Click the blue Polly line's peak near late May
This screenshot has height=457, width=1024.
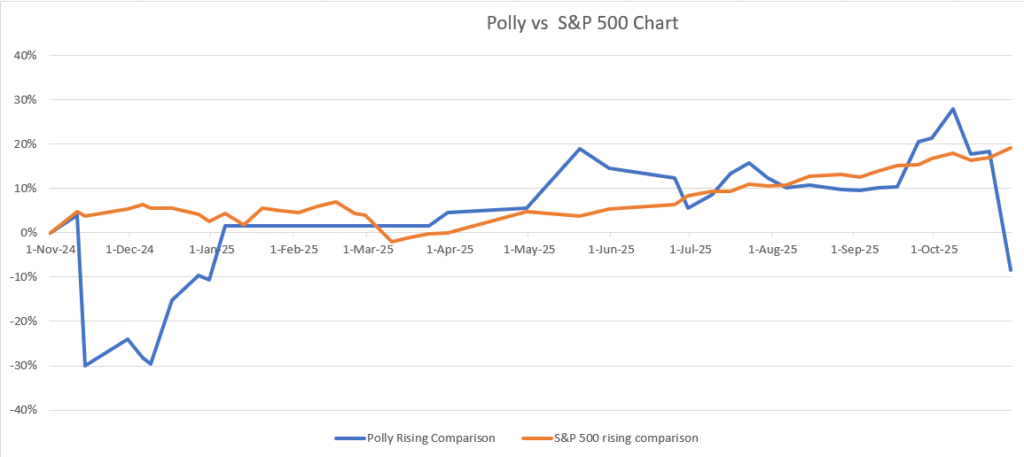coord(580,149)
